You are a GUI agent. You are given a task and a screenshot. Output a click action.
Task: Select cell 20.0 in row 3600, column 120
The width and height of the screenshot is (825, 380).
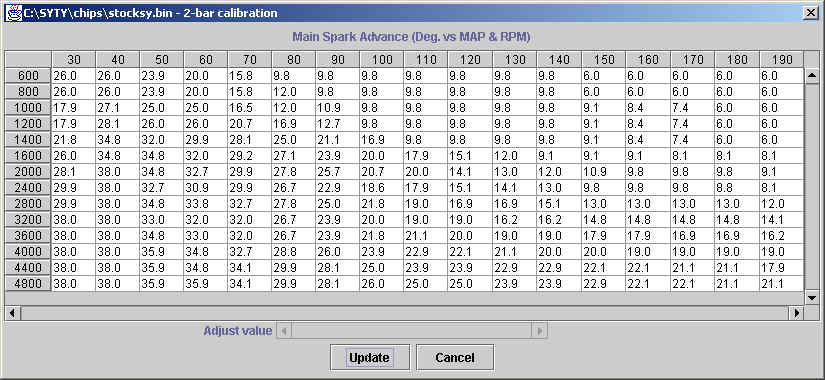(470, 236)
